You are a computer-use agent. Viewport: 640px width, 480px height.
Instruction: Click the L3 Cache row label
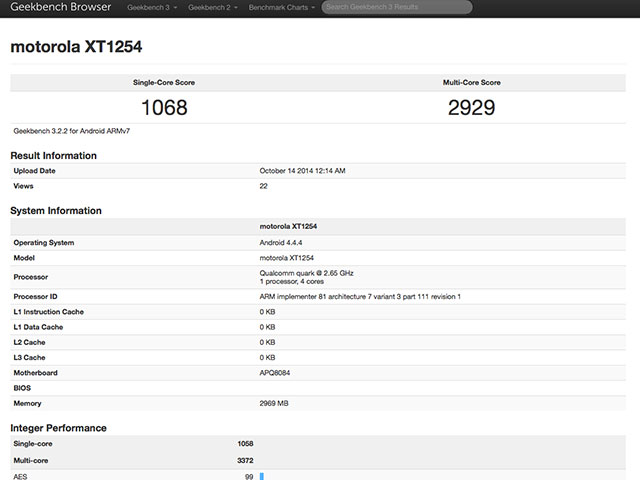click(x=29, y=358)
